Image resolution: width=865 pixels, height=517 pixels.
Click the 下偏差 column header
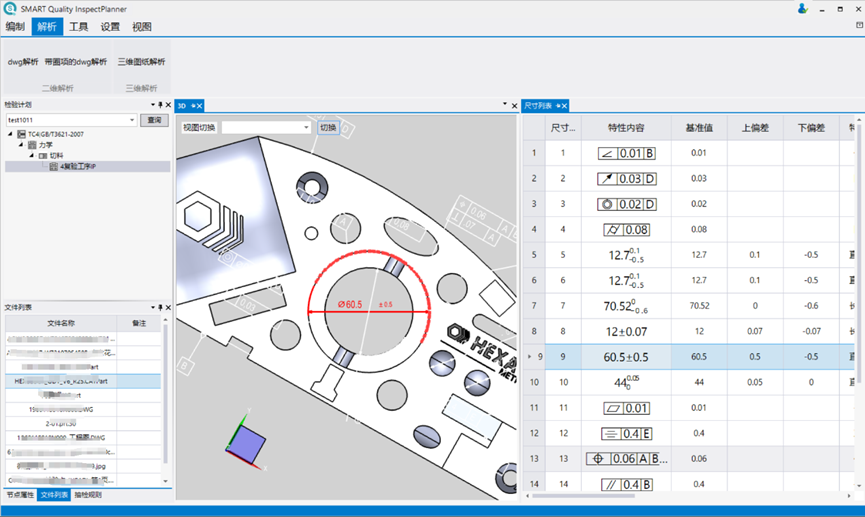point(811,128)
